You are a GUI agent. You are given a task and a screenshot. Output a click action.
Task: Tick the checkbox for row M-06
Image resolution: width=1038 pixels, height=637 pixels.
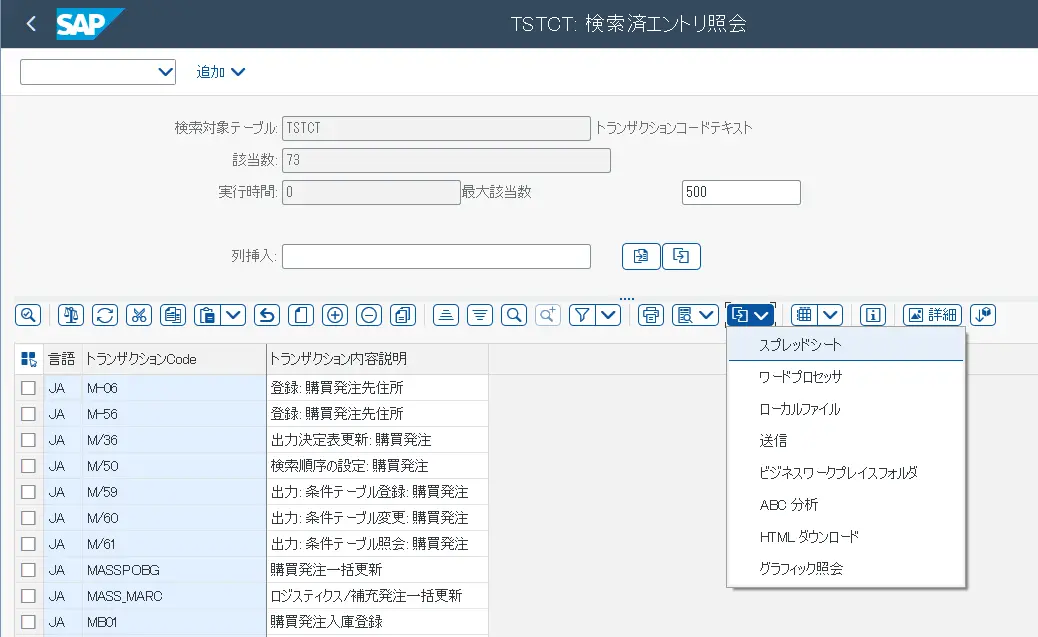29,388
